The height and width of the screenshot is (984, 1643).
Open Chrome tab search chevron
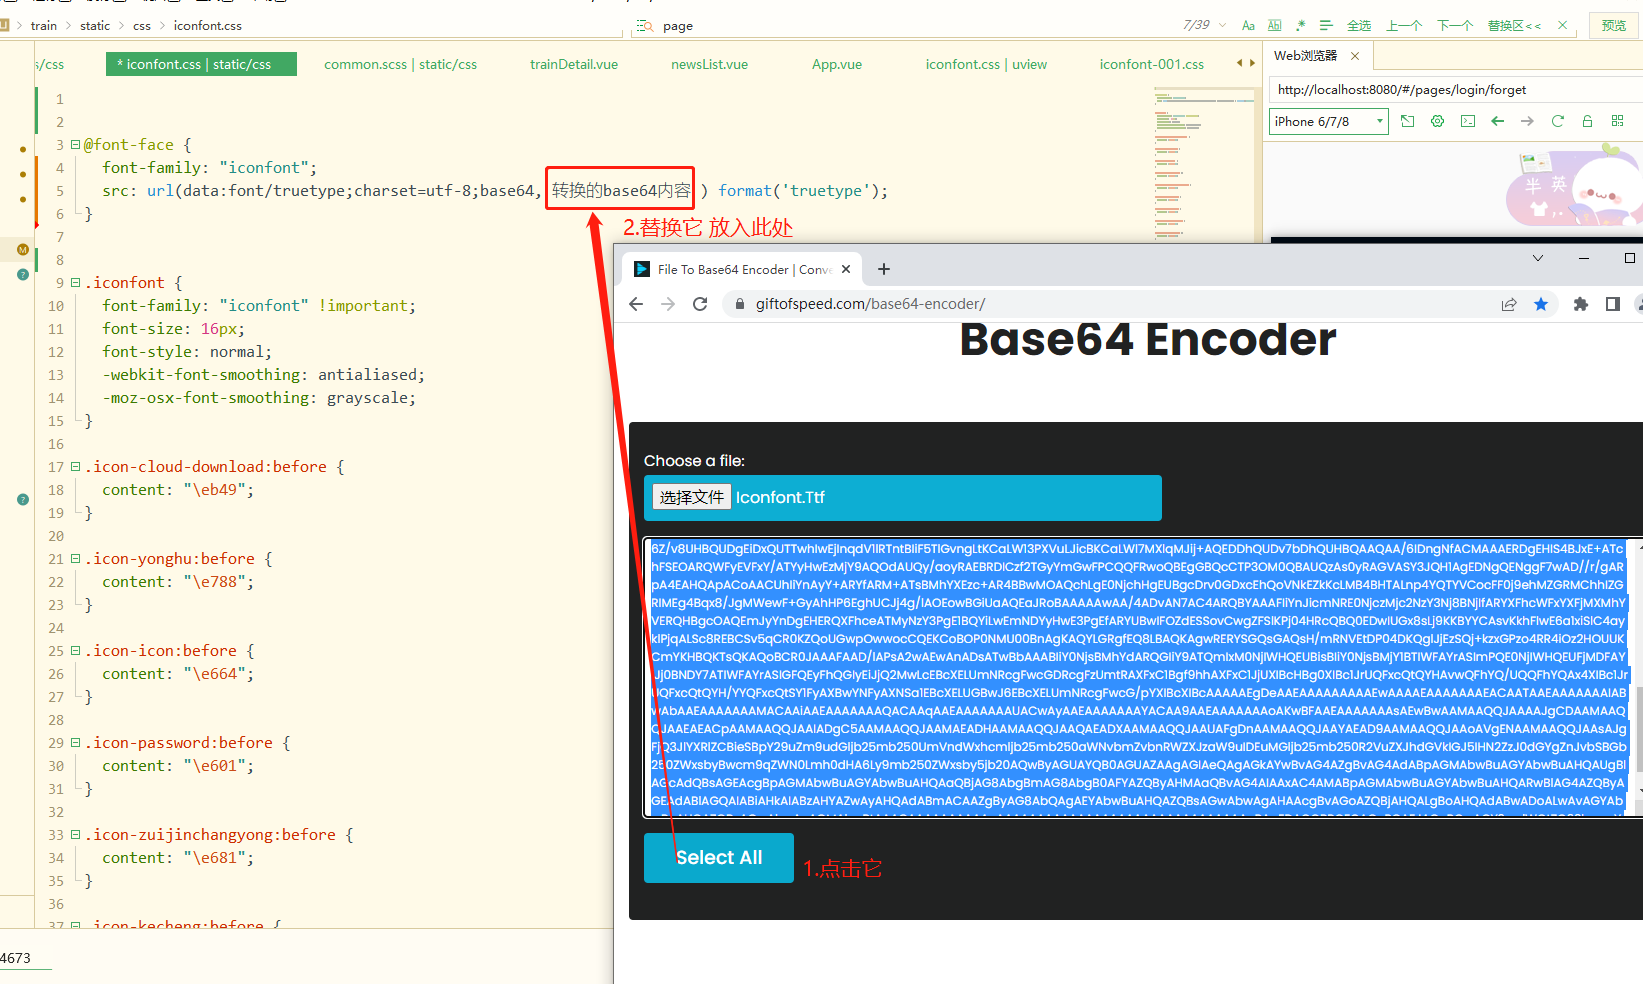click(x=1538, y=258)
